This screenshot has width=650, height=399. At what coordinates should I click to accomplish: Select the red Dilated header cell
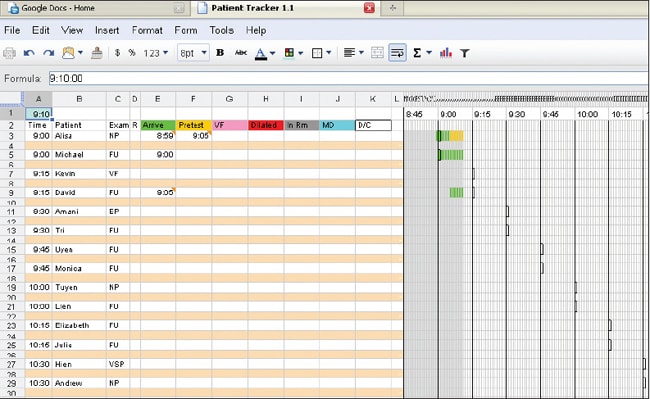click(266, 125)
